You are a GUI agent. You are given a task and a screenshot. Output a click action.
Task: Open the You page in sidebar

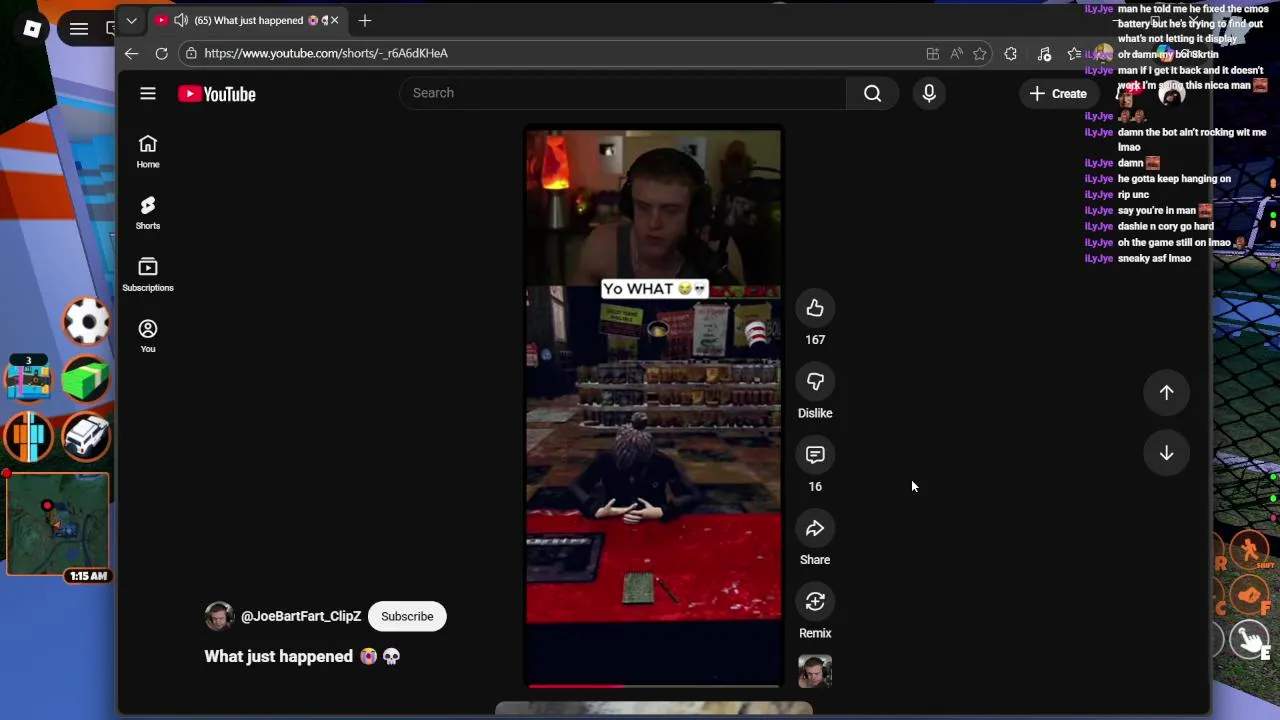point(148,336)
